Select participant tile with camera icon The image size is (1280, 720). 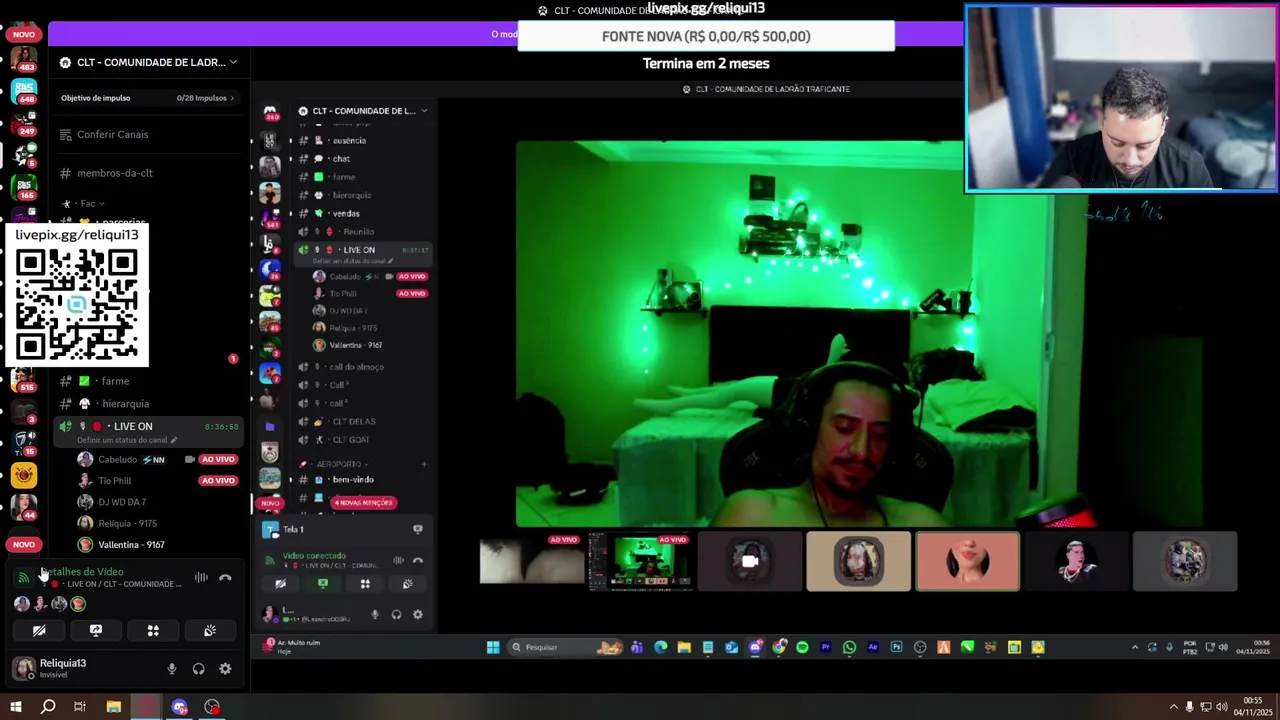pyautogui.click(x=750, y=561)
